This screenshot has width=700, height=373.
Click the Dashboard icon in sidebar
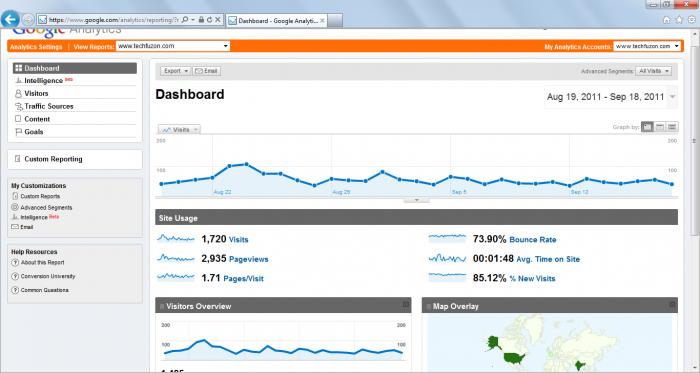click(18, 68)
